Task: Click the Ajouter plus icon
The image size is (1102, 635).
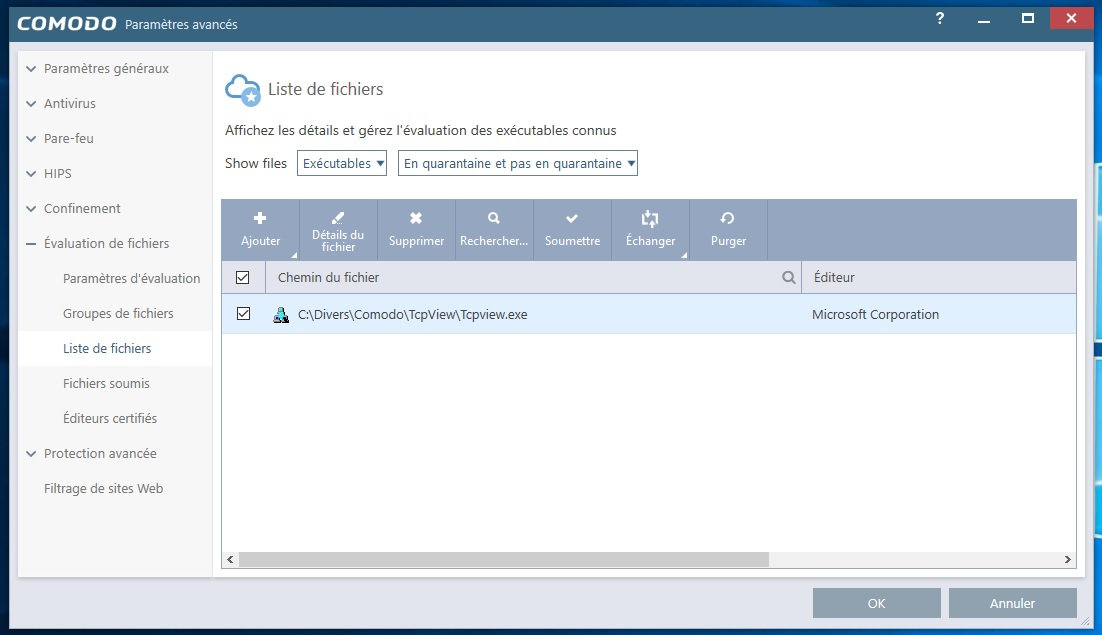Action: (x=260, y=218)
